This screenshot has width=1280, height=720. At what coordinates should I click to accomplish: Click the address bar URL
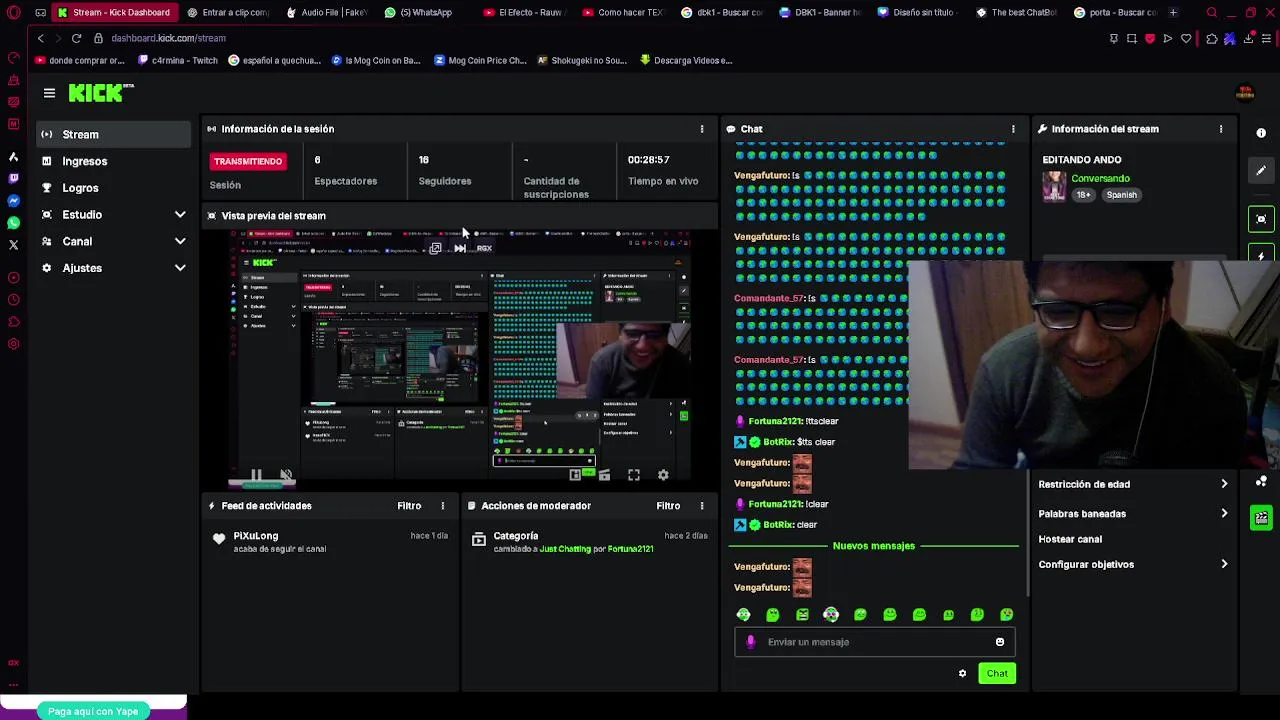168,38
